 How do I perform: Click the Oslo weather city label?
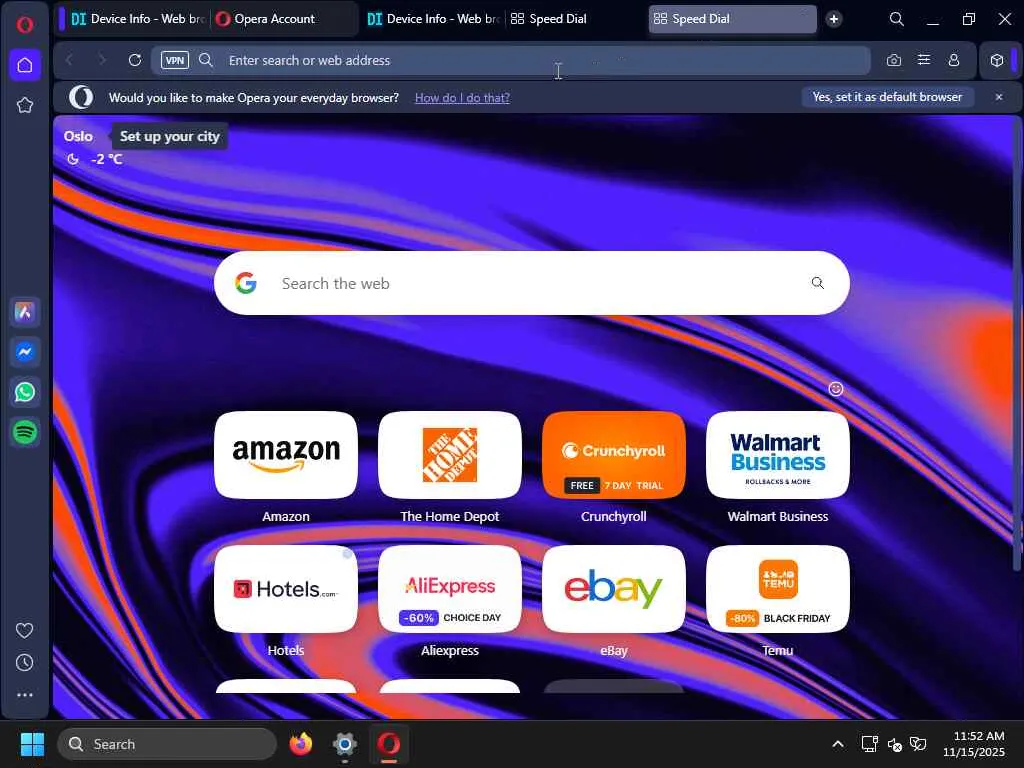[78, 136]
